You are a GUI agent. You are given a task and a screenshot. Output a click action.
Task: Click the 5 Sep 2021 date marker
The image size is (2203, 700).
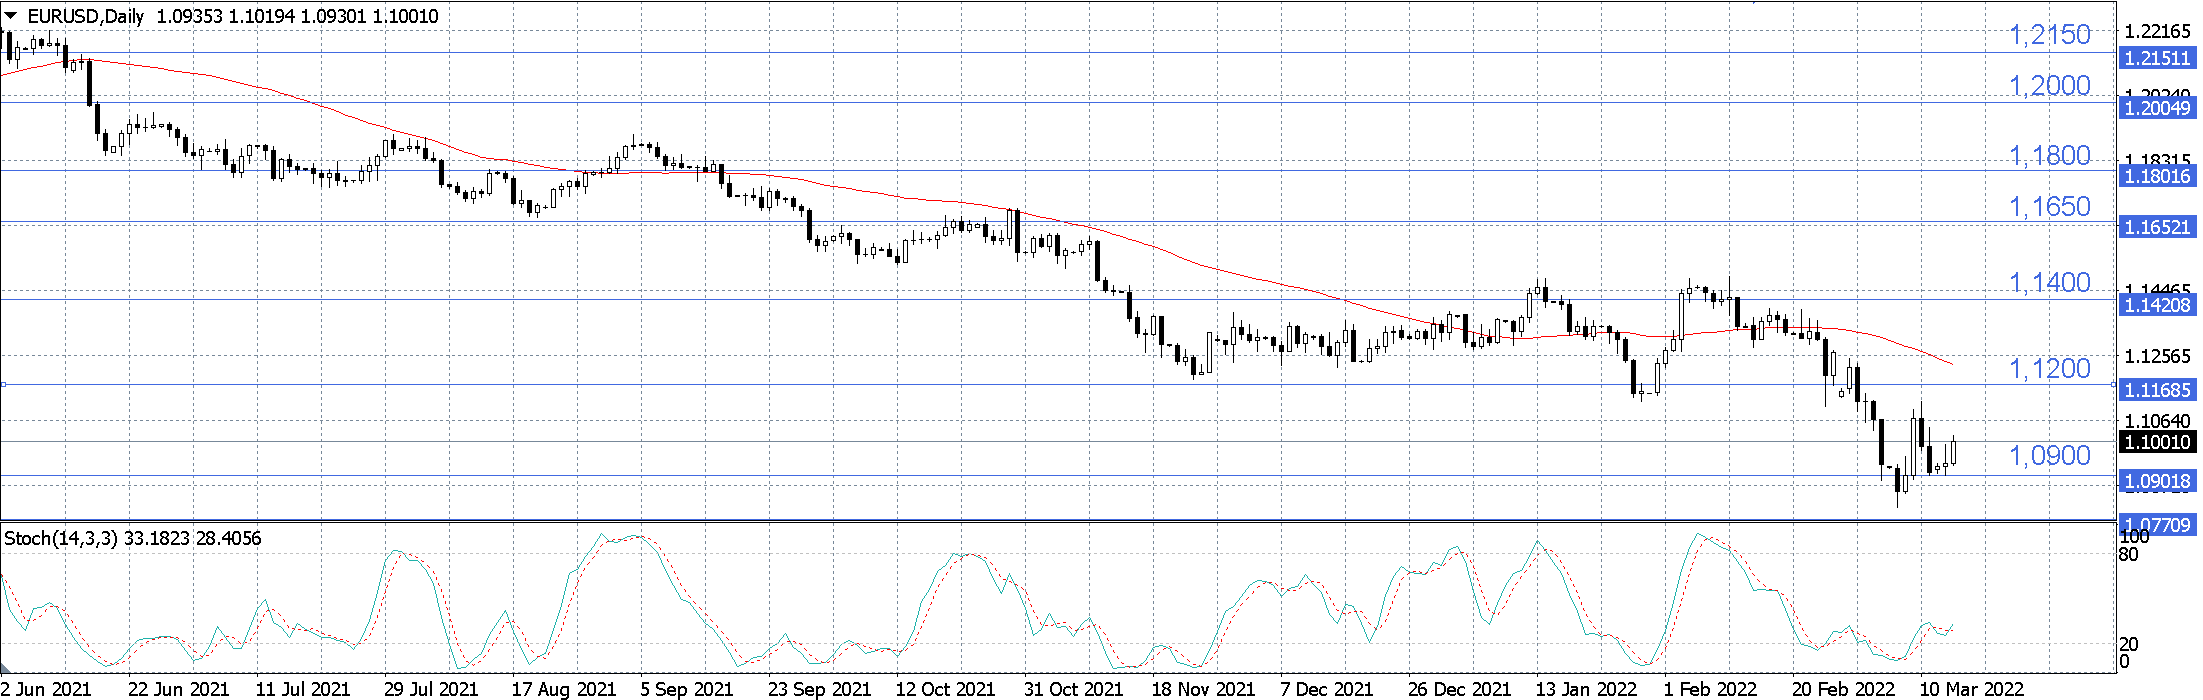point(687,689)
